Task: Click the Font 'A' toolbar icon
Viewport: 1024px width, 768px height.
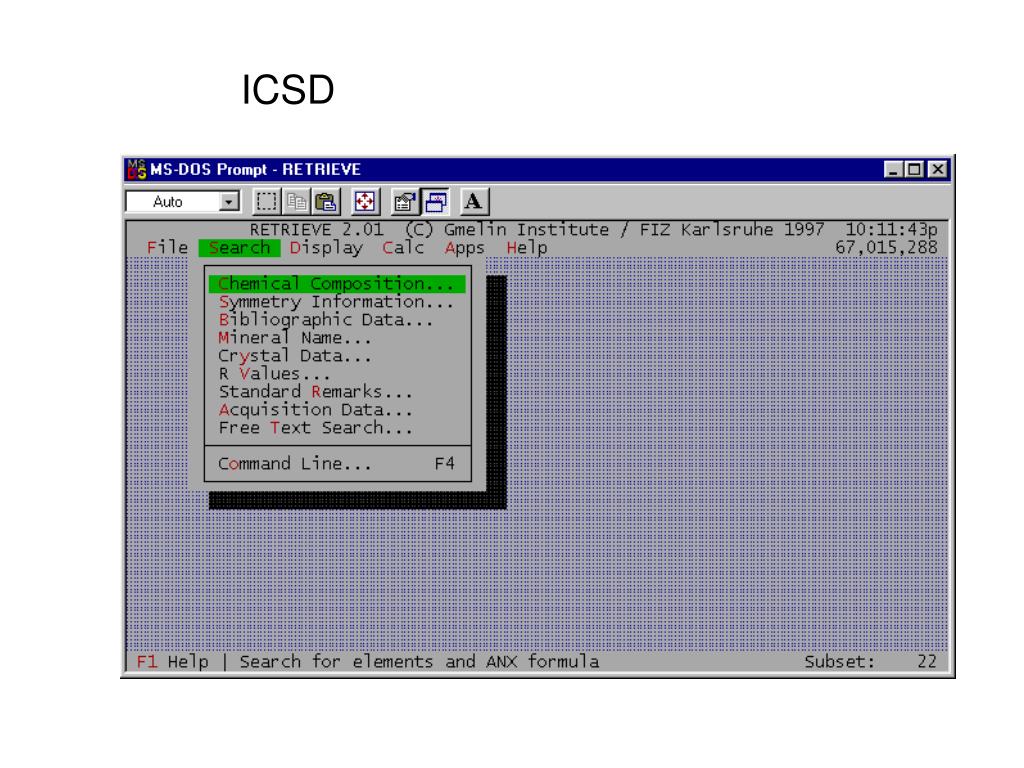Action: [x=474, y=202]
